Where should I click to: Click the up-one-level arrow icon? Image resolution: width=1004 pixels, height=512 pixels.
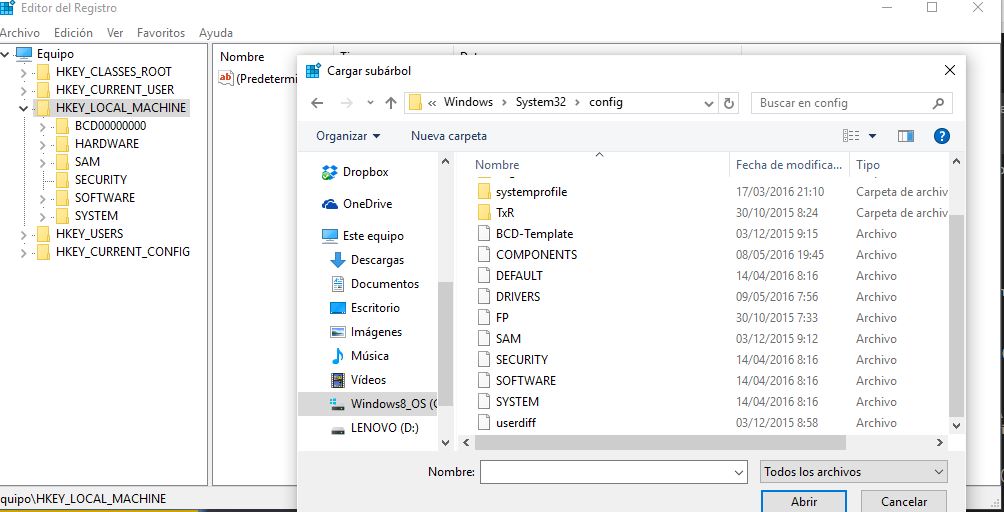coord(391,103)
